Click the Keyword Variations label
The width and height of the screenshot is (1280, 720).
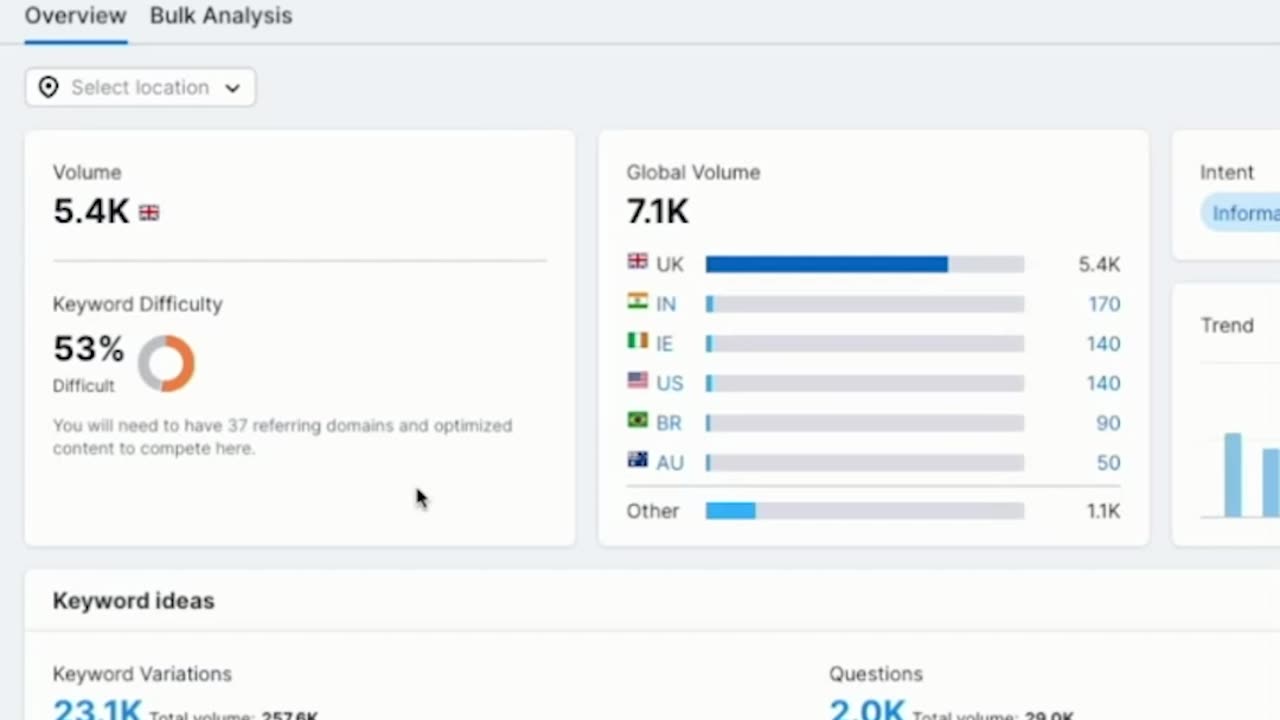point(142,674)
